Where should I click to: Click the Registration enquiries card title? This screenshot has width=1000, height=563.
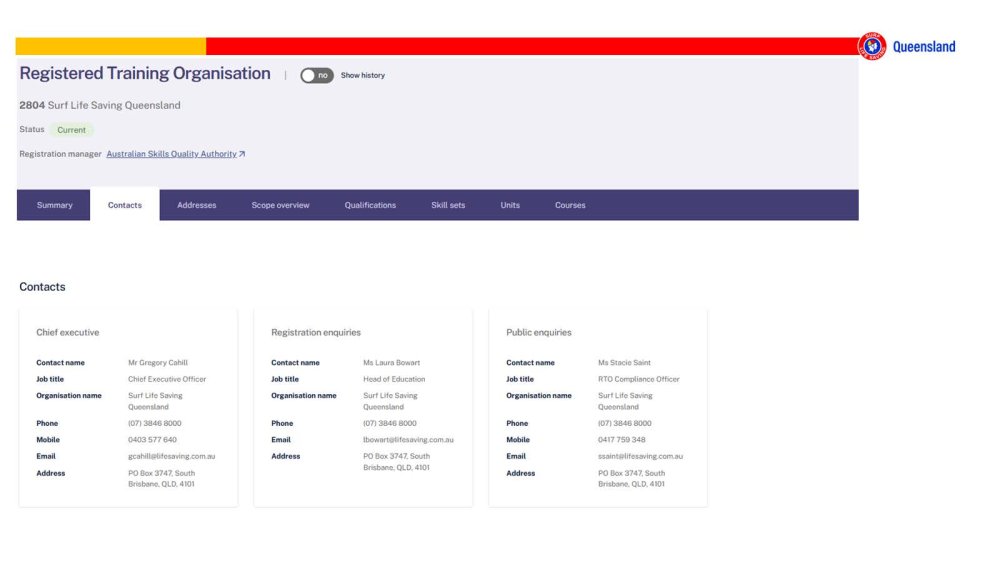[x=316, y=332]
